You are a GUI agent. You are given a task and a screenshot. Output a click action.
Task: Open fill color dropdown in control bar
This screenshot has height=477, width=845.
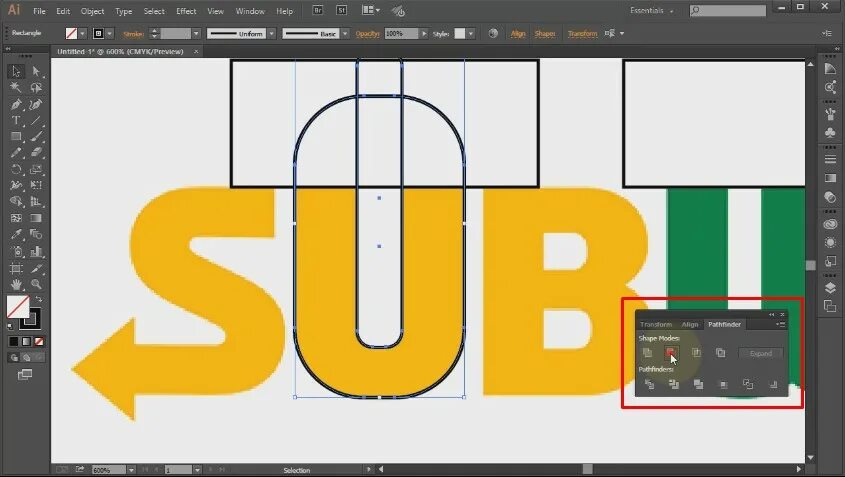click(x=82, y=33)
